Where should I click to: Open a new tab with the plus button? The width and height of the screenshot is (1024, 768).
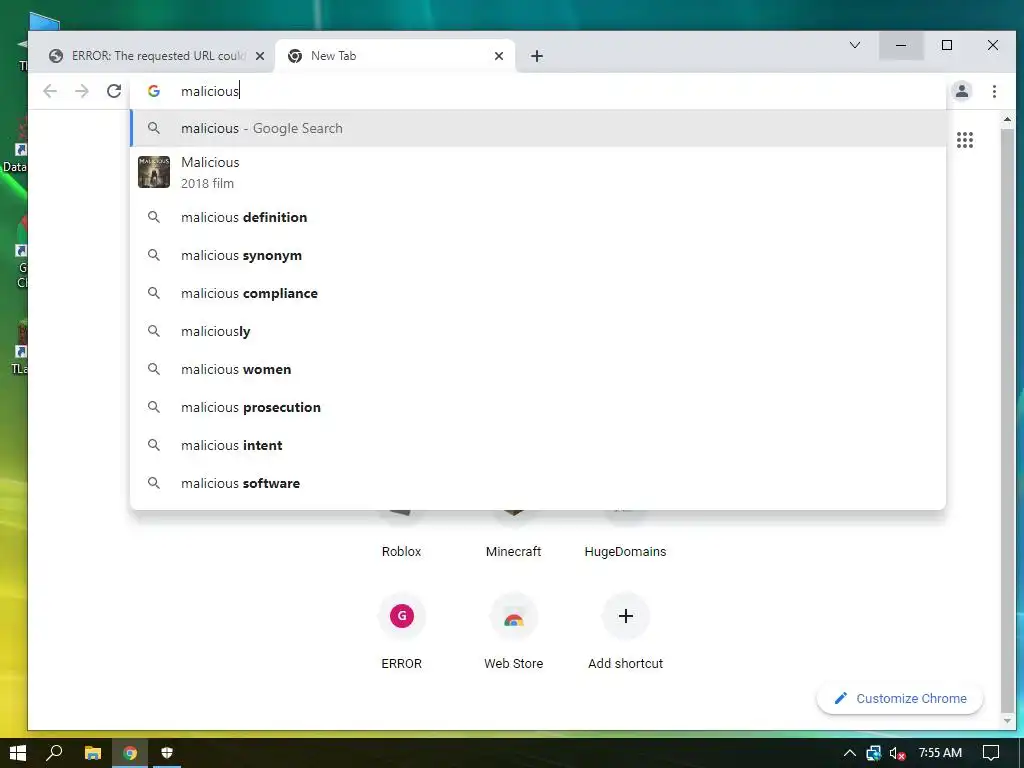click(x=537, y=56)
